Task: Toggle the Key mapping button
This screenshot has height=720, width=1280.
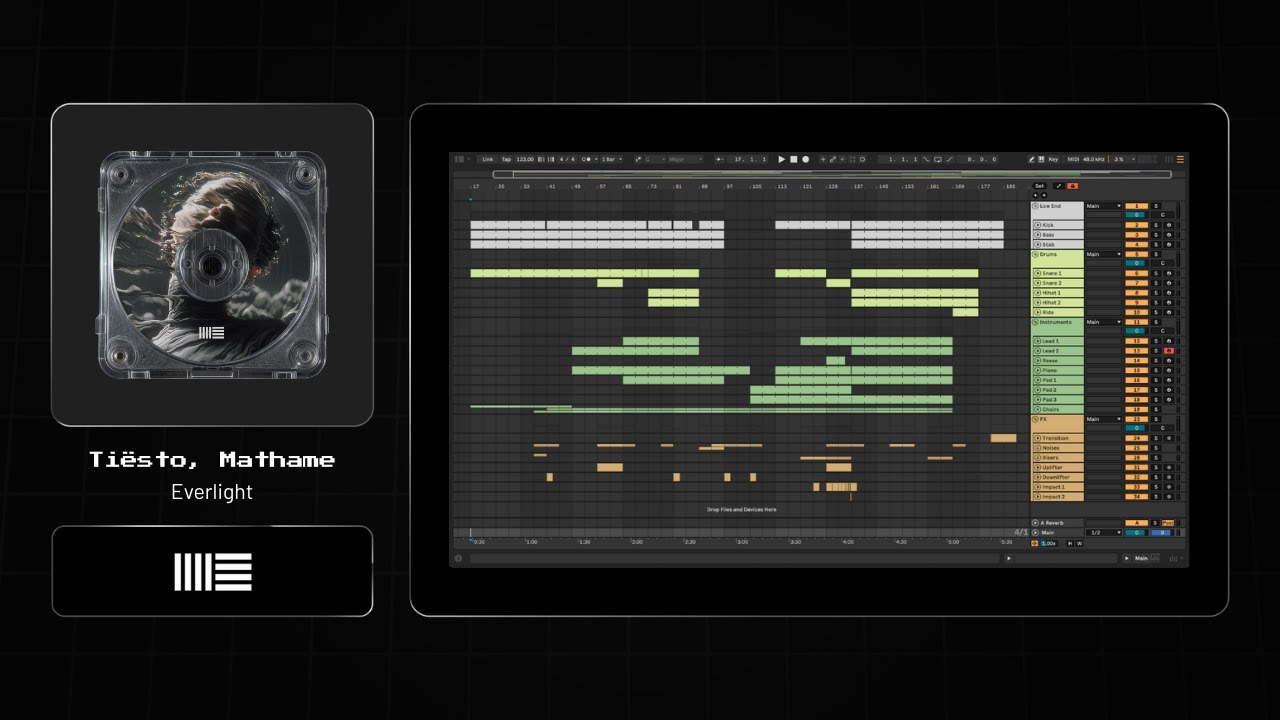Action: 1053,159
